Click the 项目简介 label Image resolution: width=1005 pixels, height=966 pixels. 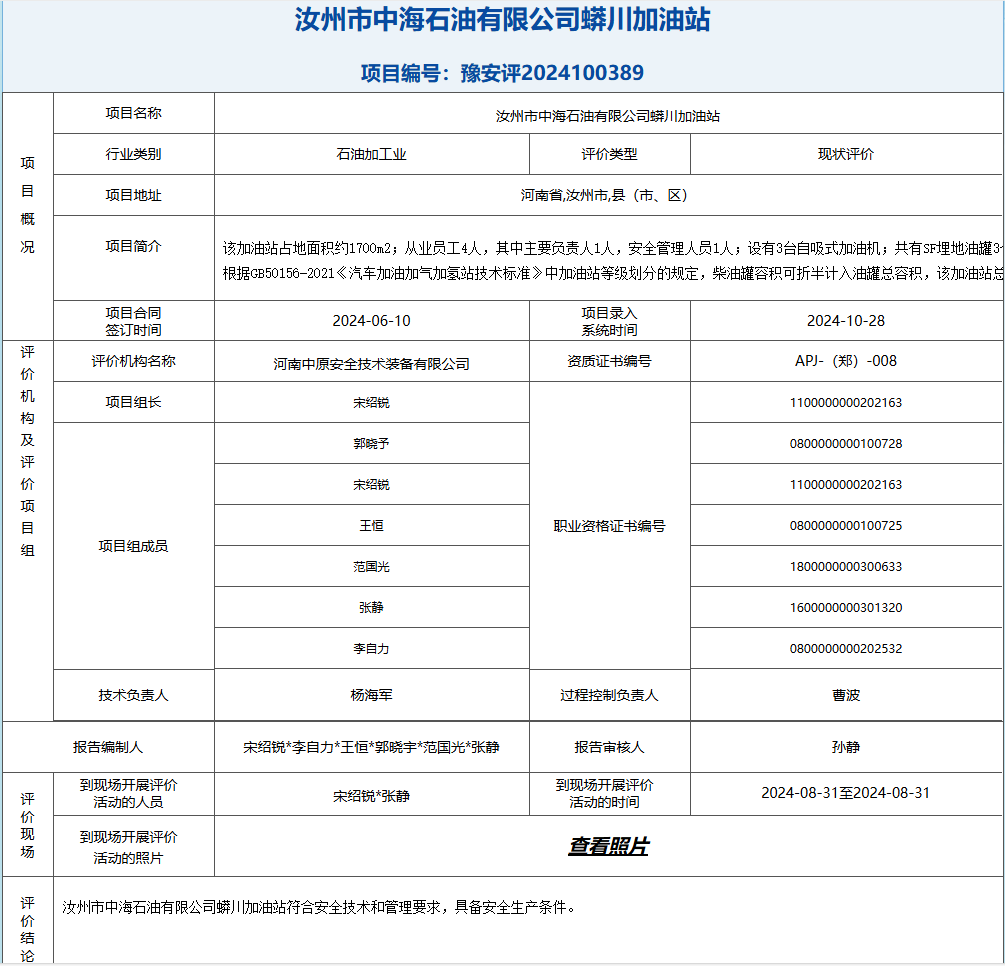133,246
